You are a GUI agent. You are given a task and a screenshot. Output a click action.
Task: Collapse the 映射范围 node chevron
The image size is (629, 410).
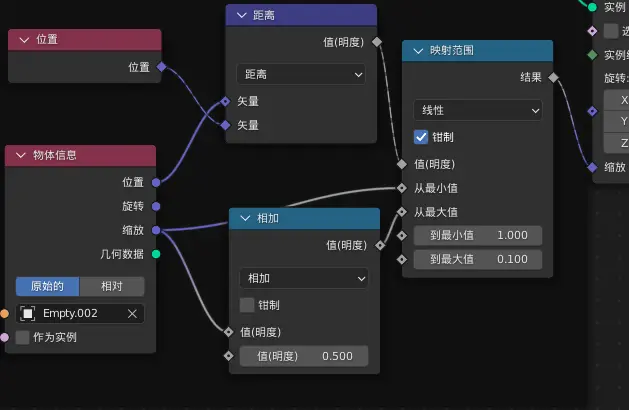418,51
